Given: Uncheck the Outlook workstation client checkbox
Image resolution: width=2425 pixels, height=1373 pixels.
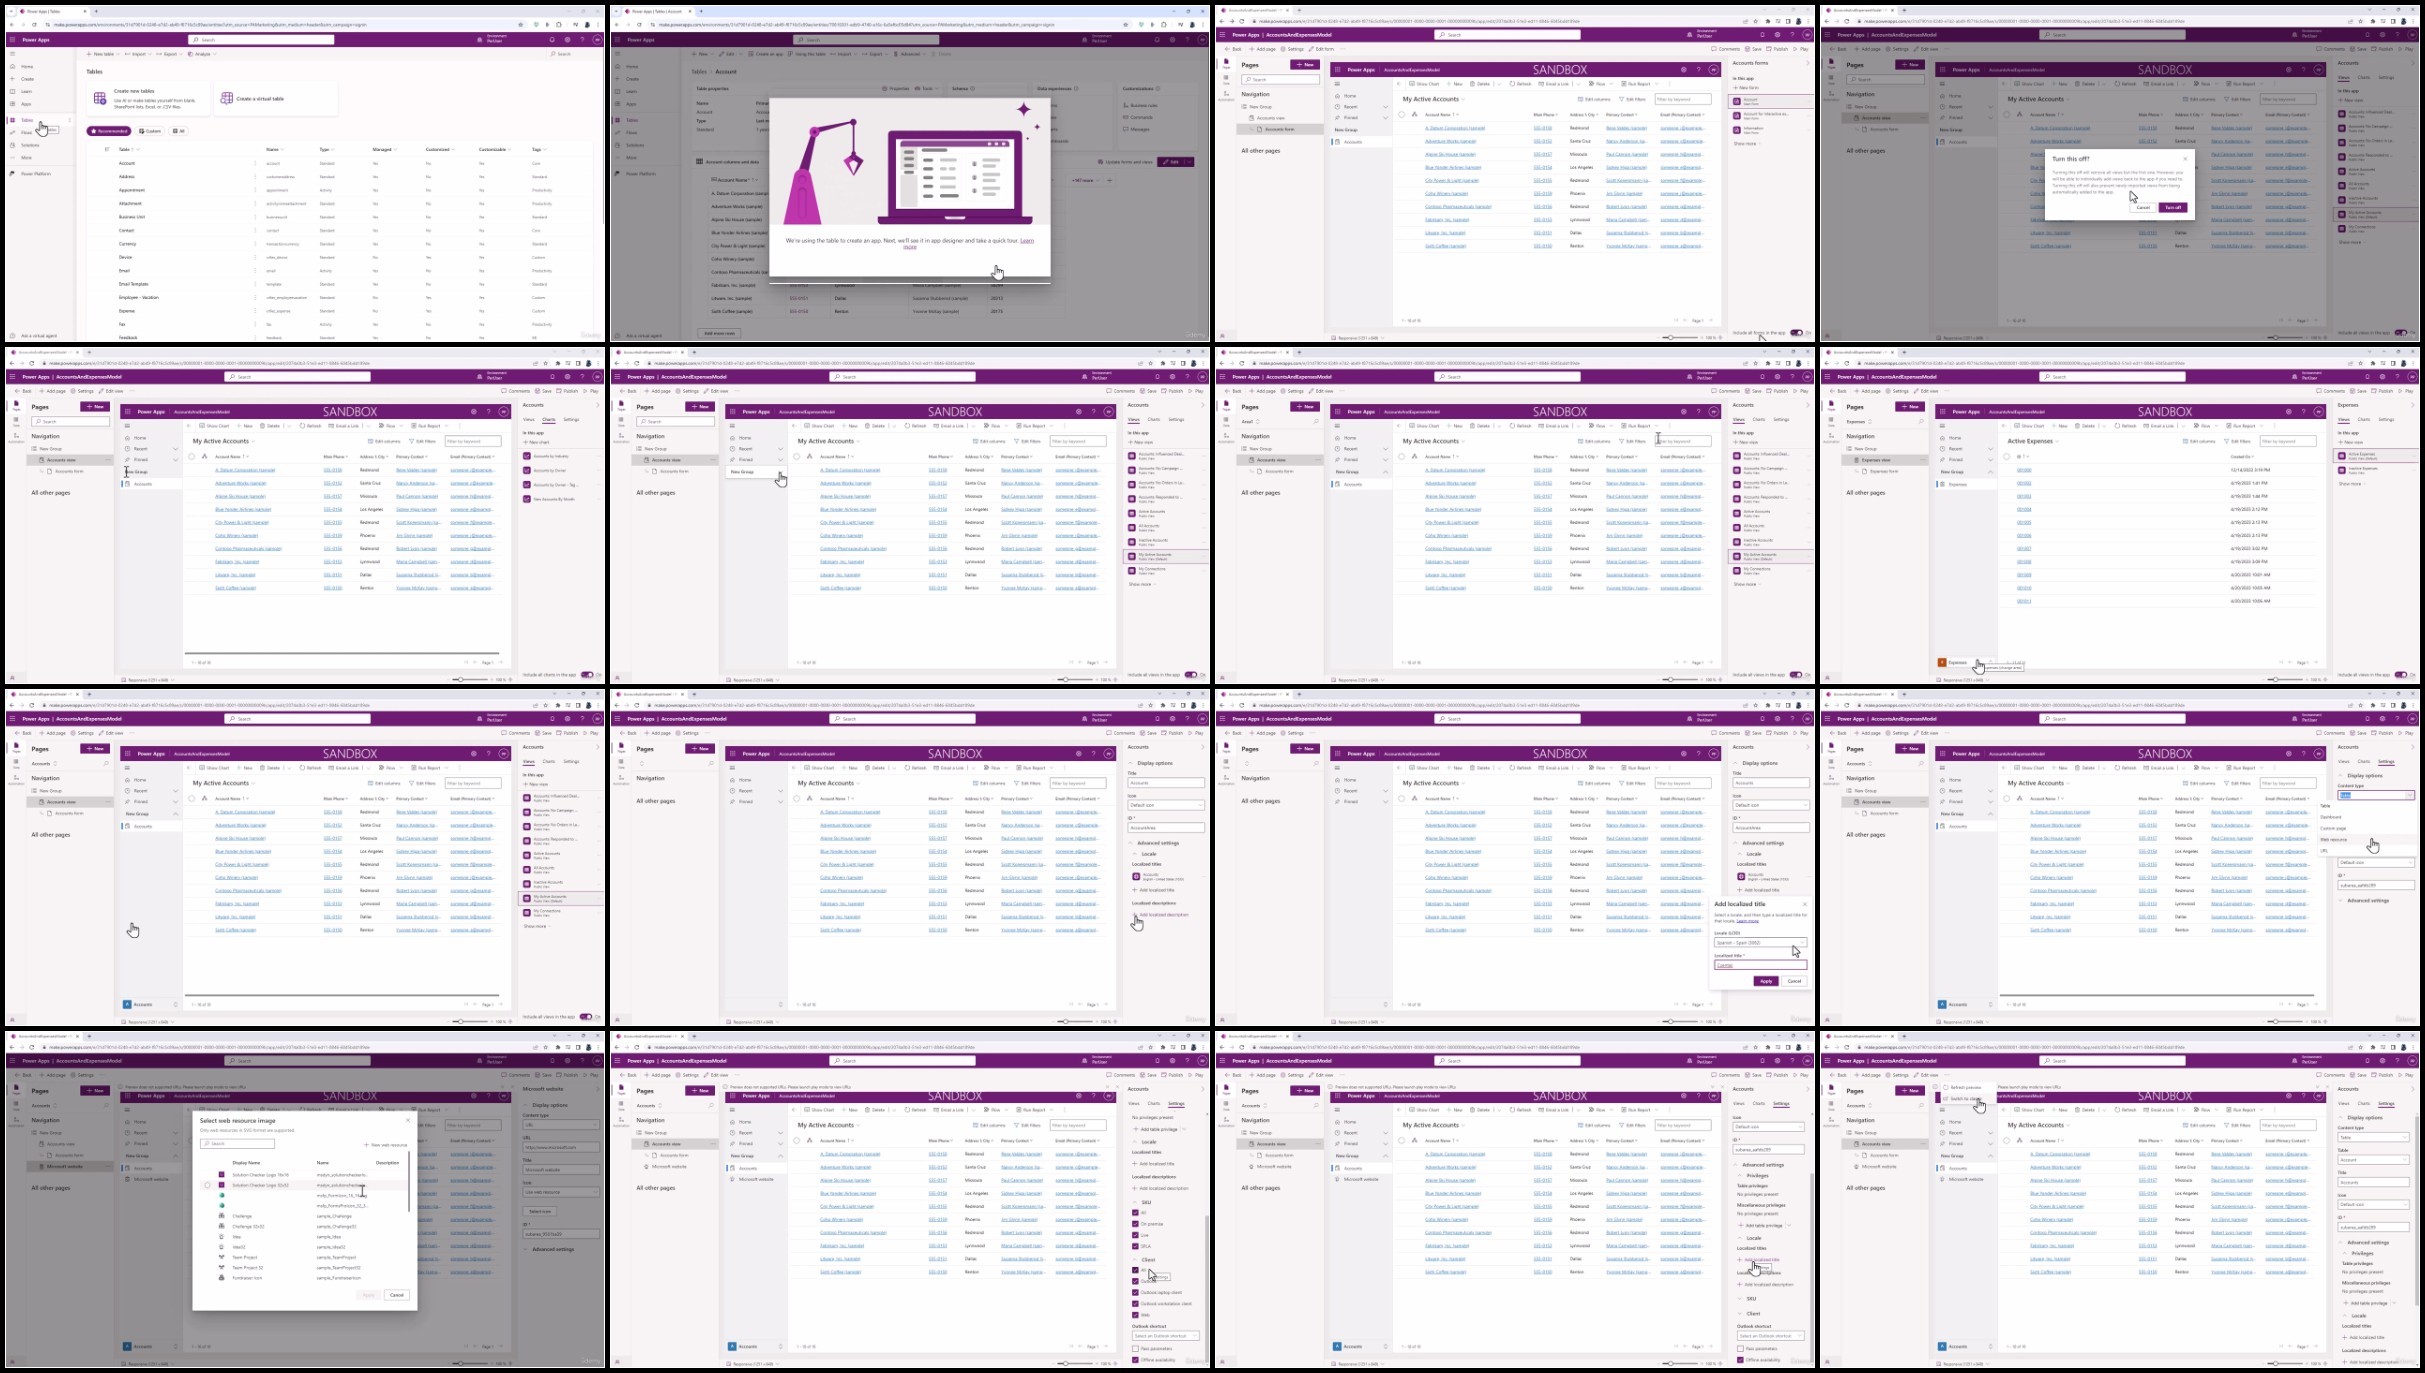Looking at the screenshot, I should [x=1135, y=1304].
